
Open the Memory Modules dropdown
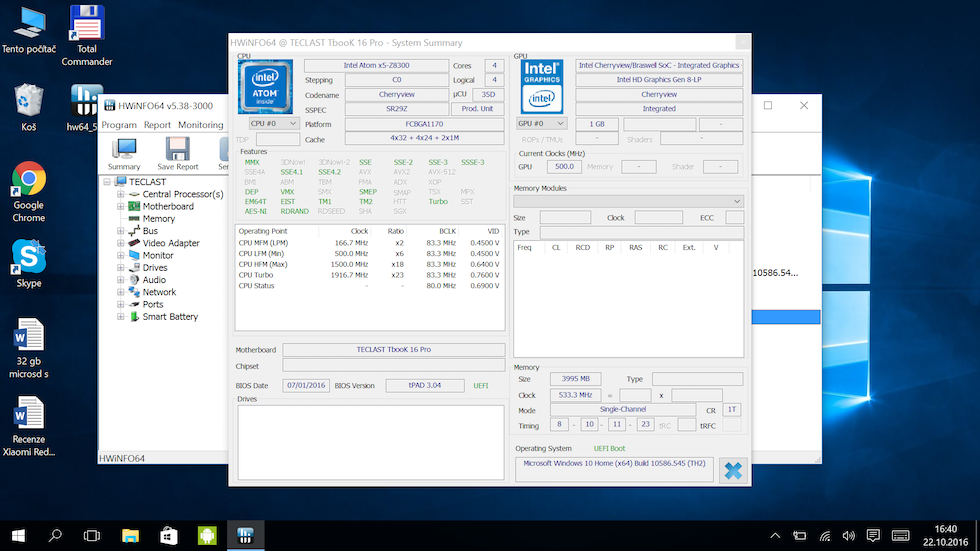(x=628, y=201)
